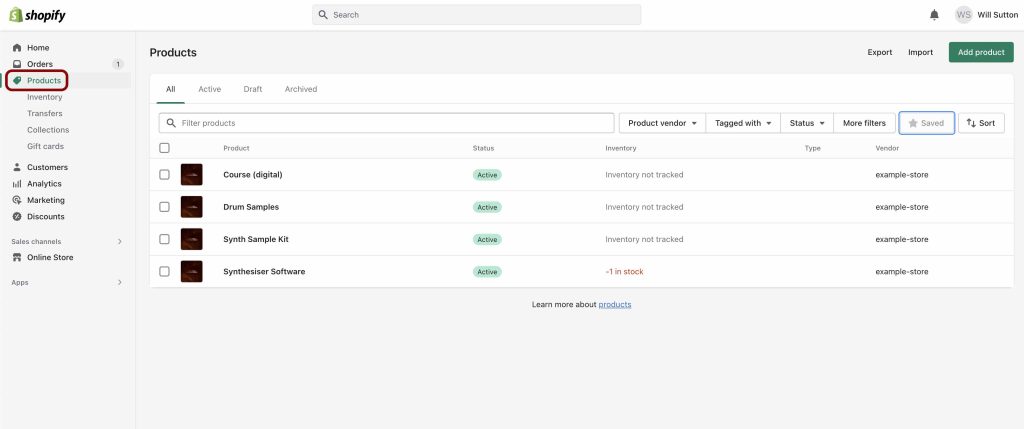Open Discounts via its badge icon
This screenshot has height=429, width=1024.
pyautogui.click(x=17, y=216)
